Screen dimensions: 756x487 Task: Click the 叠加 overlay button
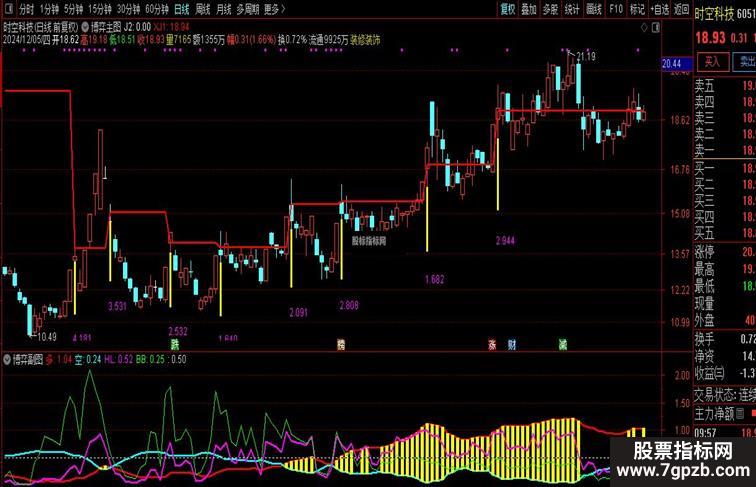529,9
